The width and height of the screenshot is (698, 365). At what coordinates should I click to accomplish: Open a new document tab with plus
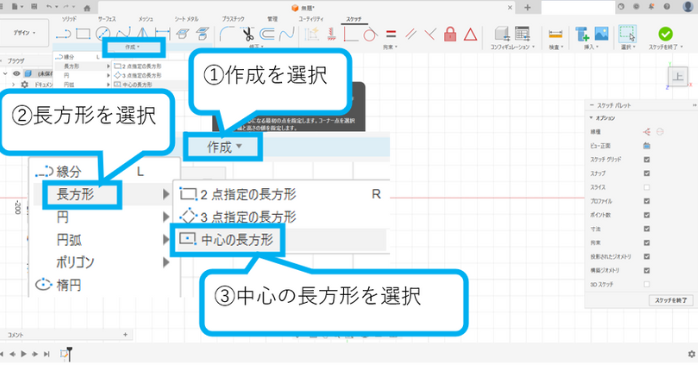click(527, 8)
